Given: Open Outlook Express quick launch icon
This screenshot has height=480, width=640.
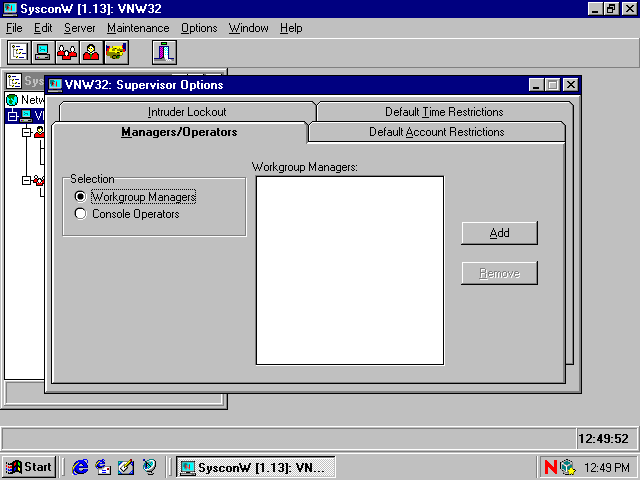Looking at the screenshot, I should [103, 467].
